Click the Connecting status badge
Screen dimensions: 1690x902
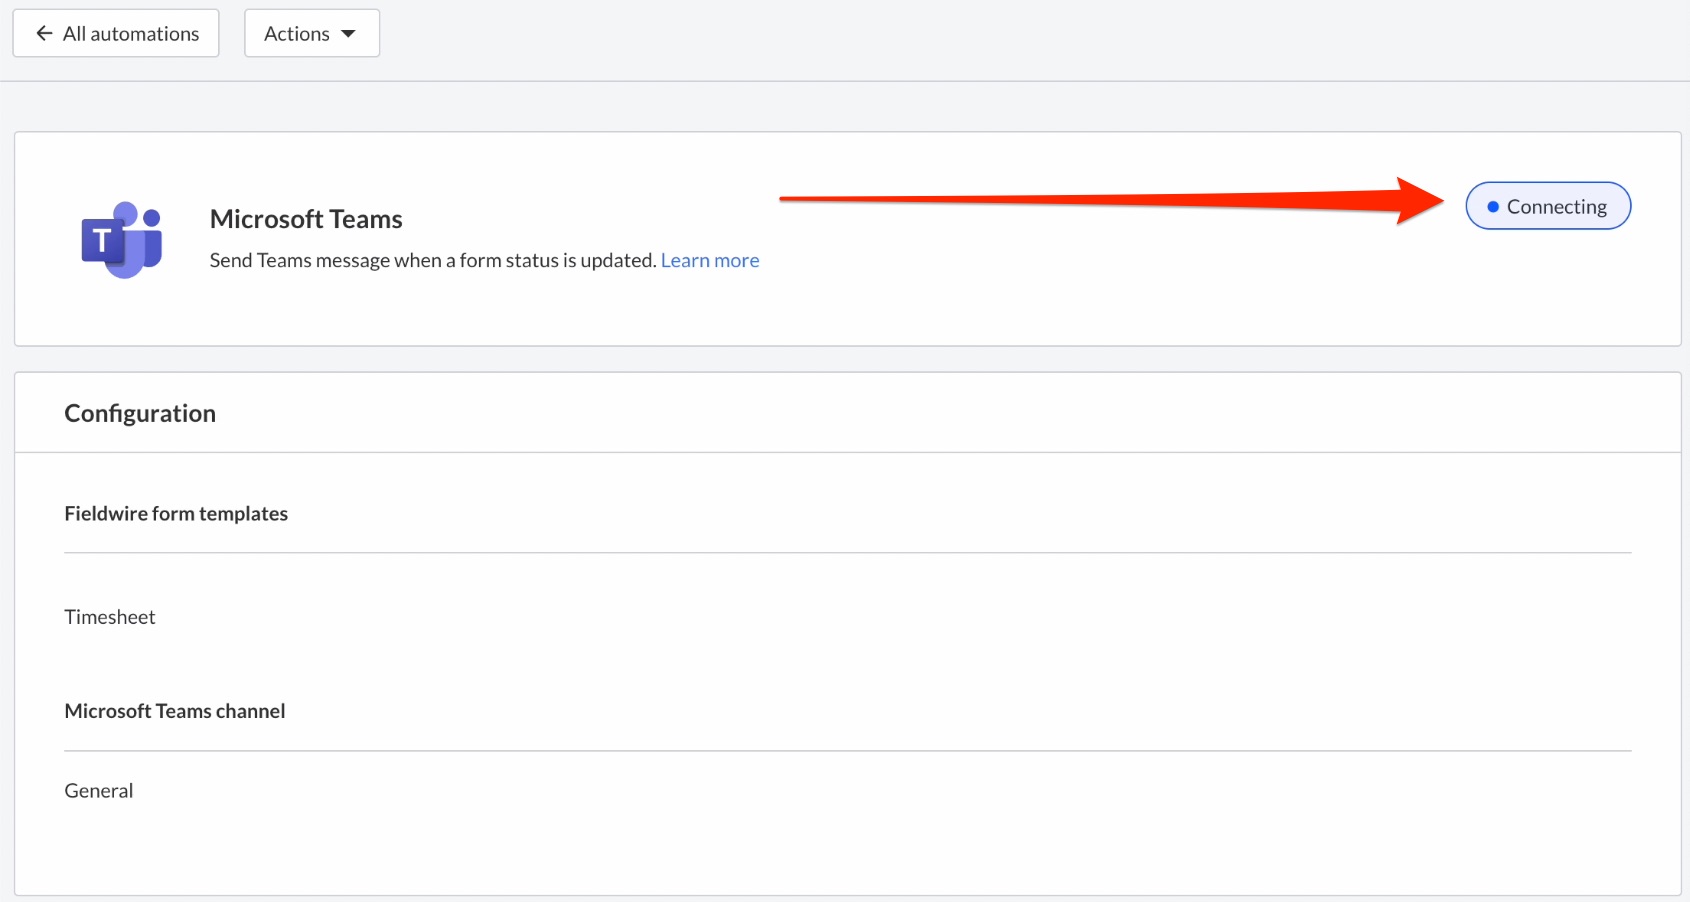point(1548,206)
